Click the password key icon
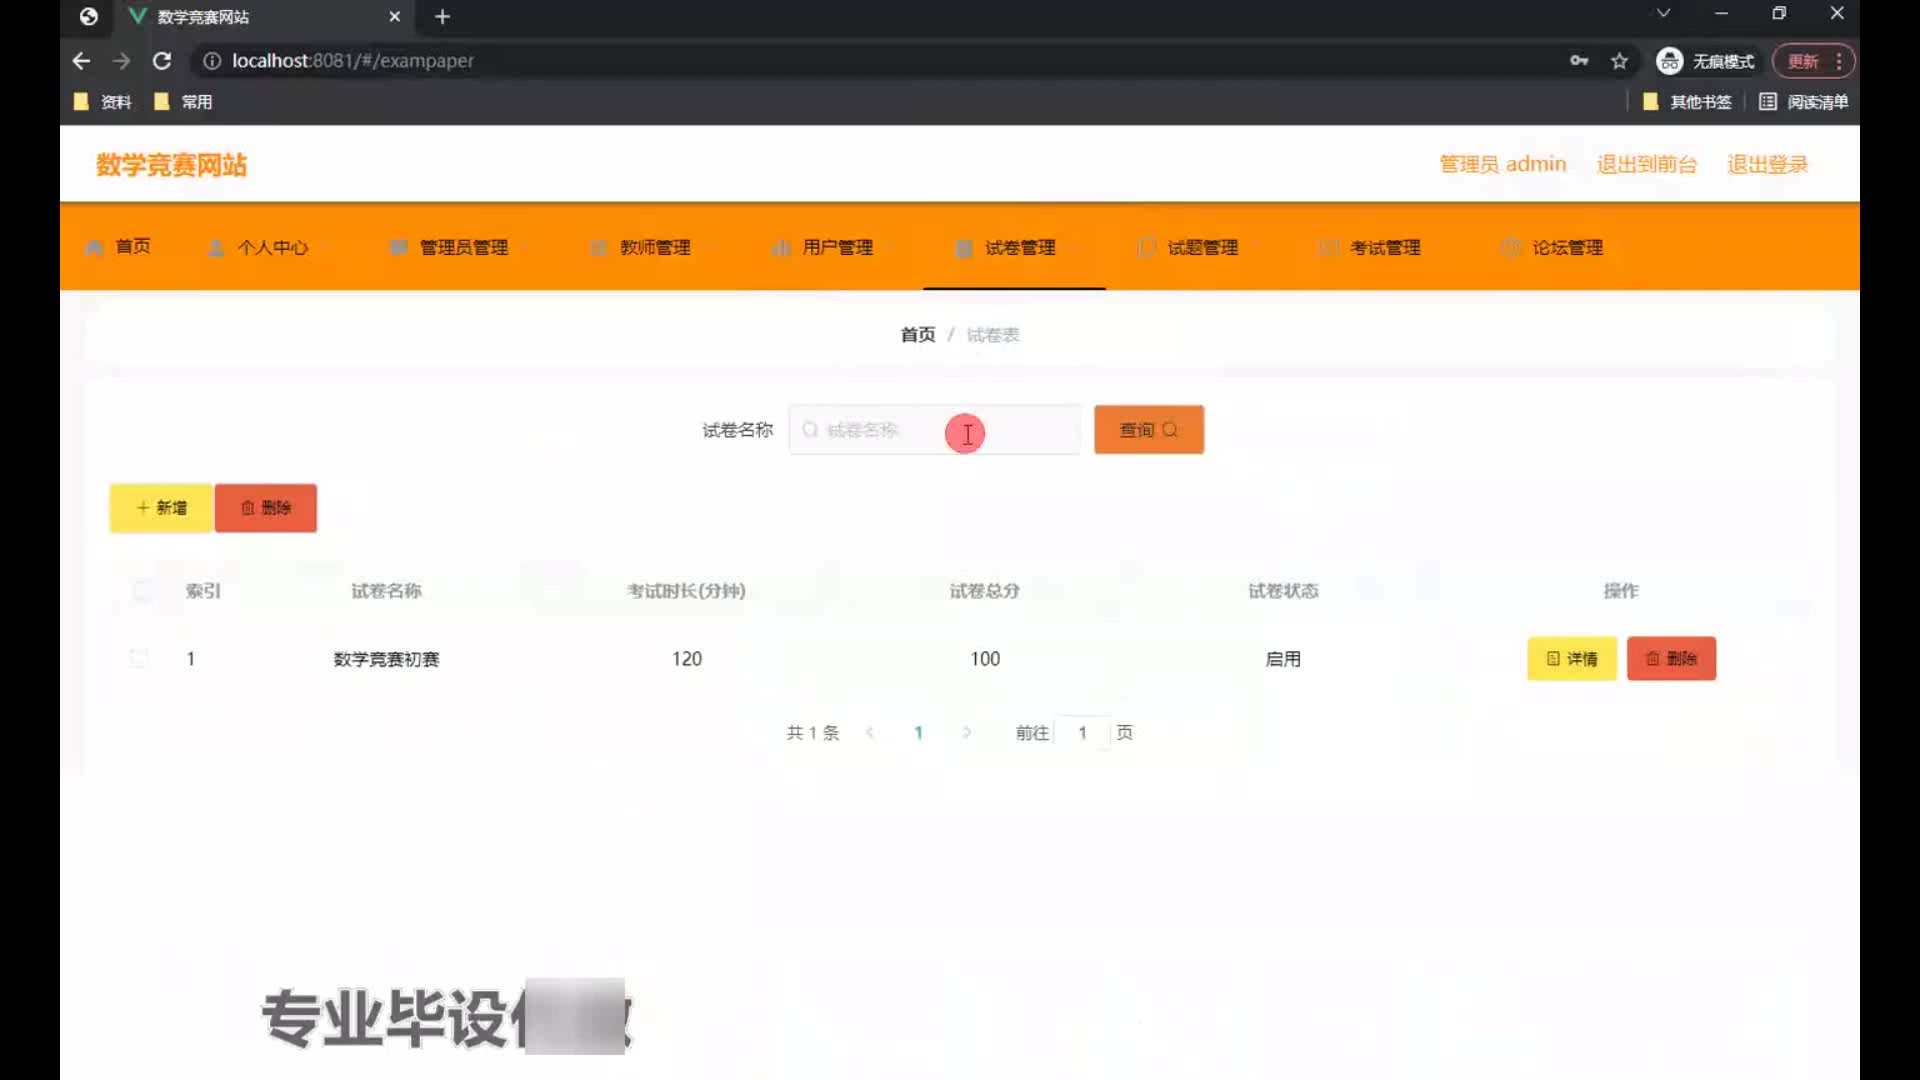Screen dimensions: 1920x1080 1579,61
